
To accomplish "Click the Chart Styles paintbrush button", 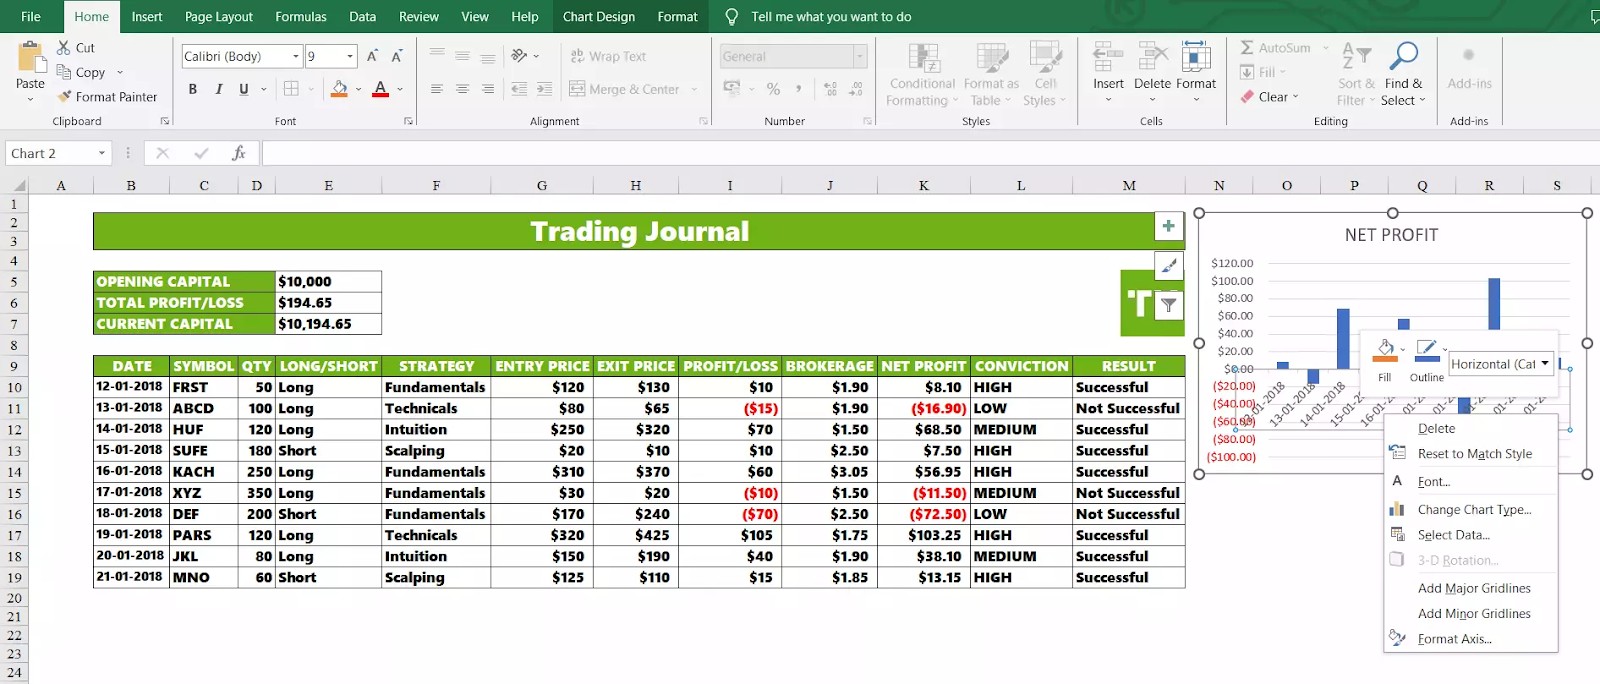I will click(1168, 266).
